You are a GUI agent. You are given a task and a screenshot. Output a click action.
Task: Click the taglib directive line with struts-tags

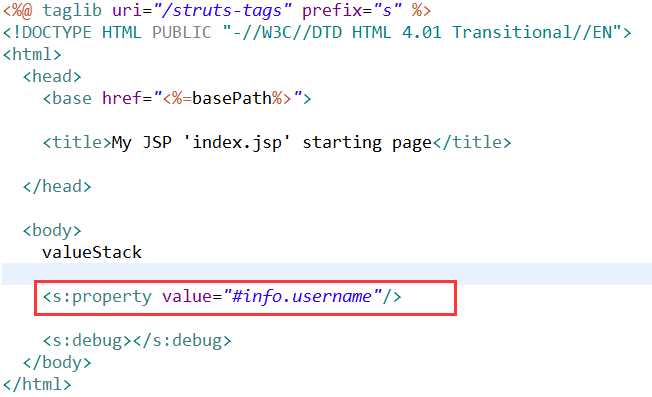click(x=217, y=10)
